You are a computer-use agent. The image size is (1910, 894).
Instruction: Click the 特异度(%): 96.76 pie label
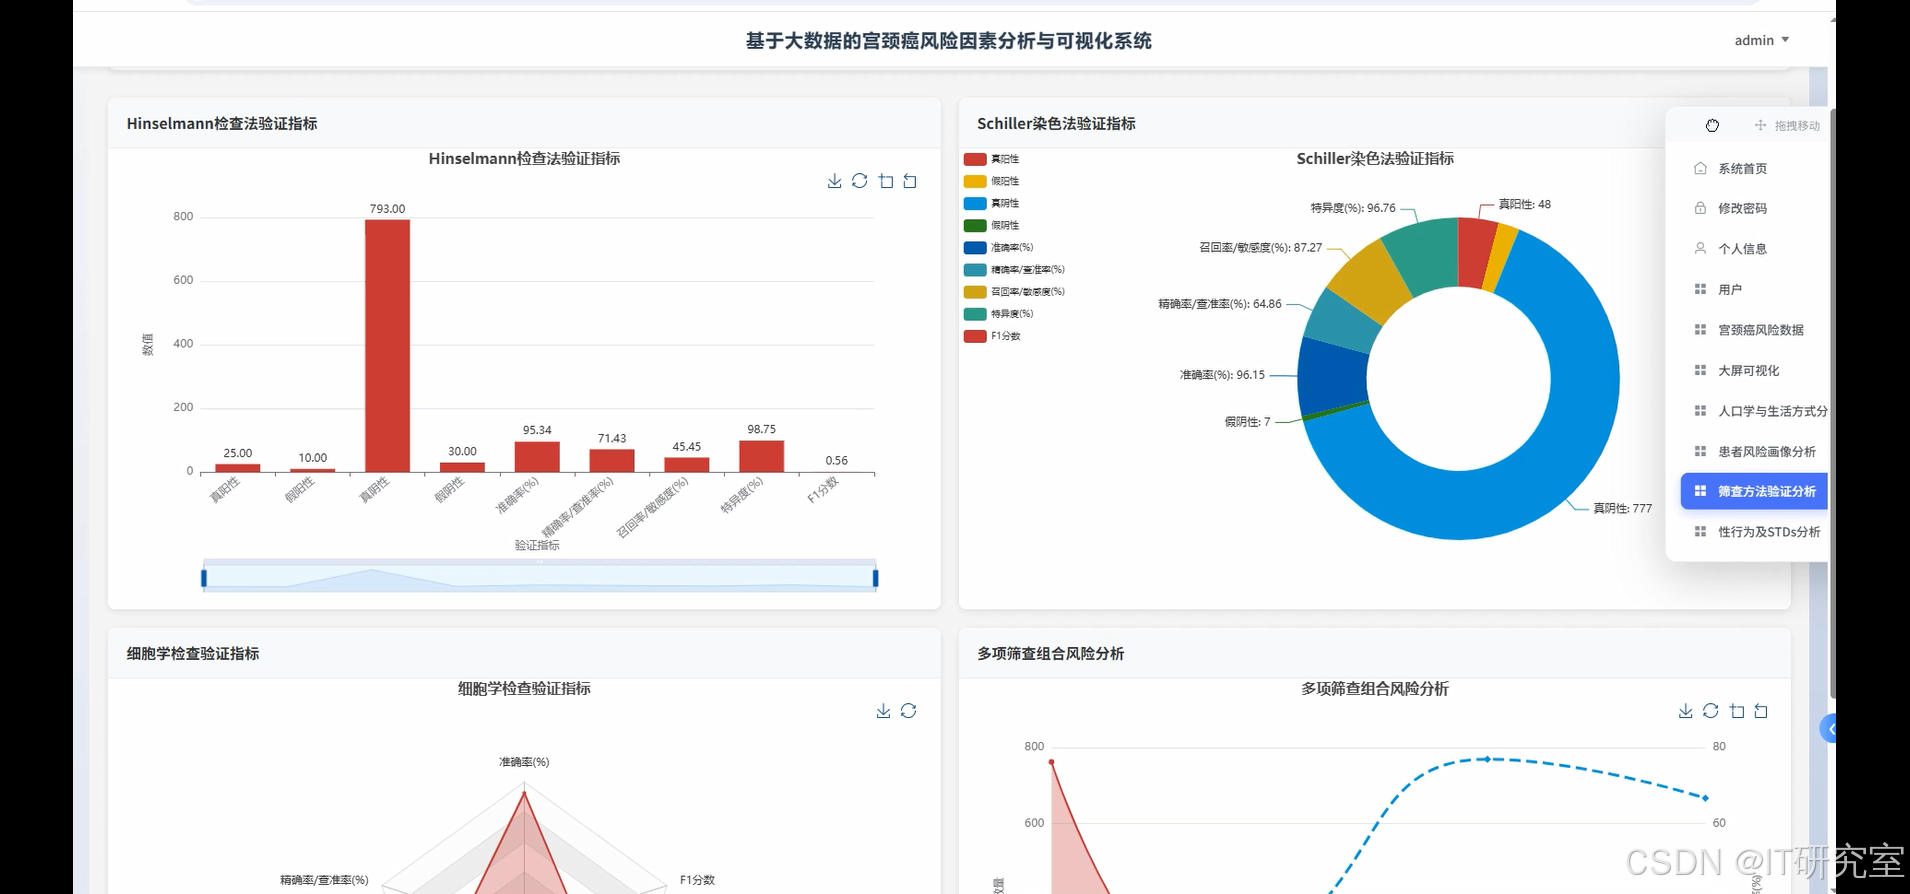(1353, 208)
